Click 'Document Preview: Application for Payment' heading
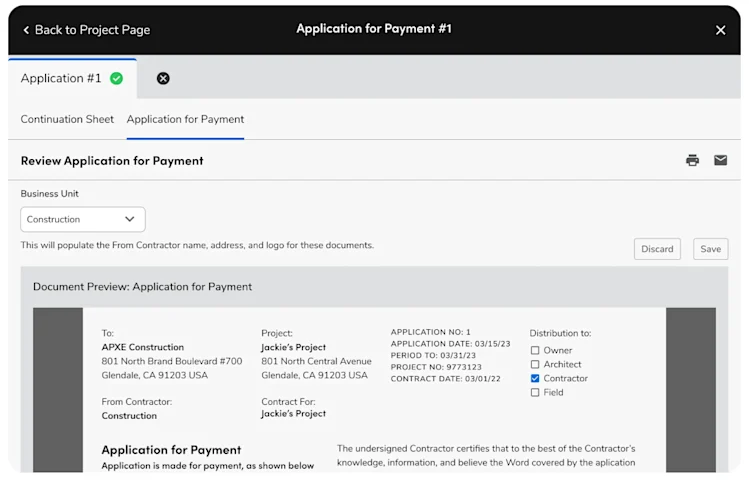The width and height of the screenshot is (749, 480). click(x=142, y=287)
